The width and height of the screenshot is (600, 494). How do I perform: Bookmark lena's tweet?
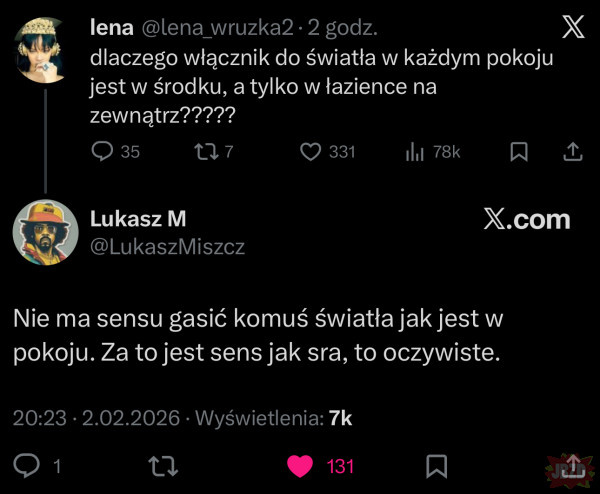click(519, 152)
